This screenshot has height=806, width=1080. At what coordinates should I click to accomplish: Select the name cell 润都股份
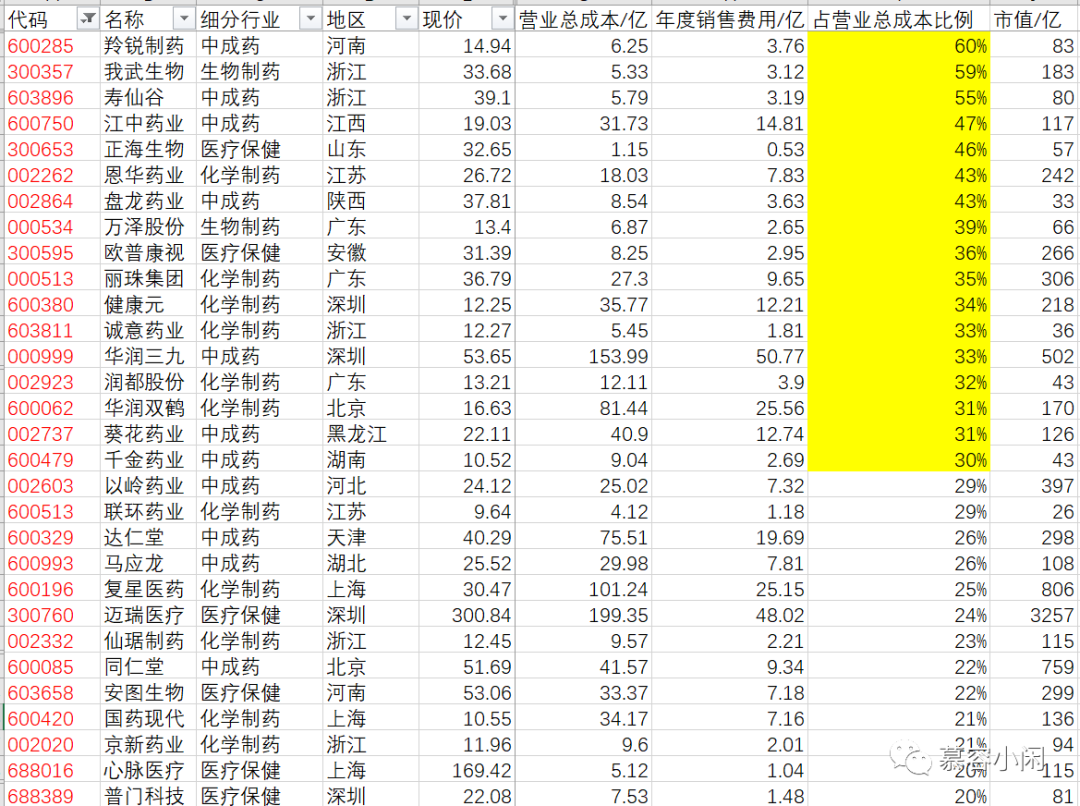(148, 382)
